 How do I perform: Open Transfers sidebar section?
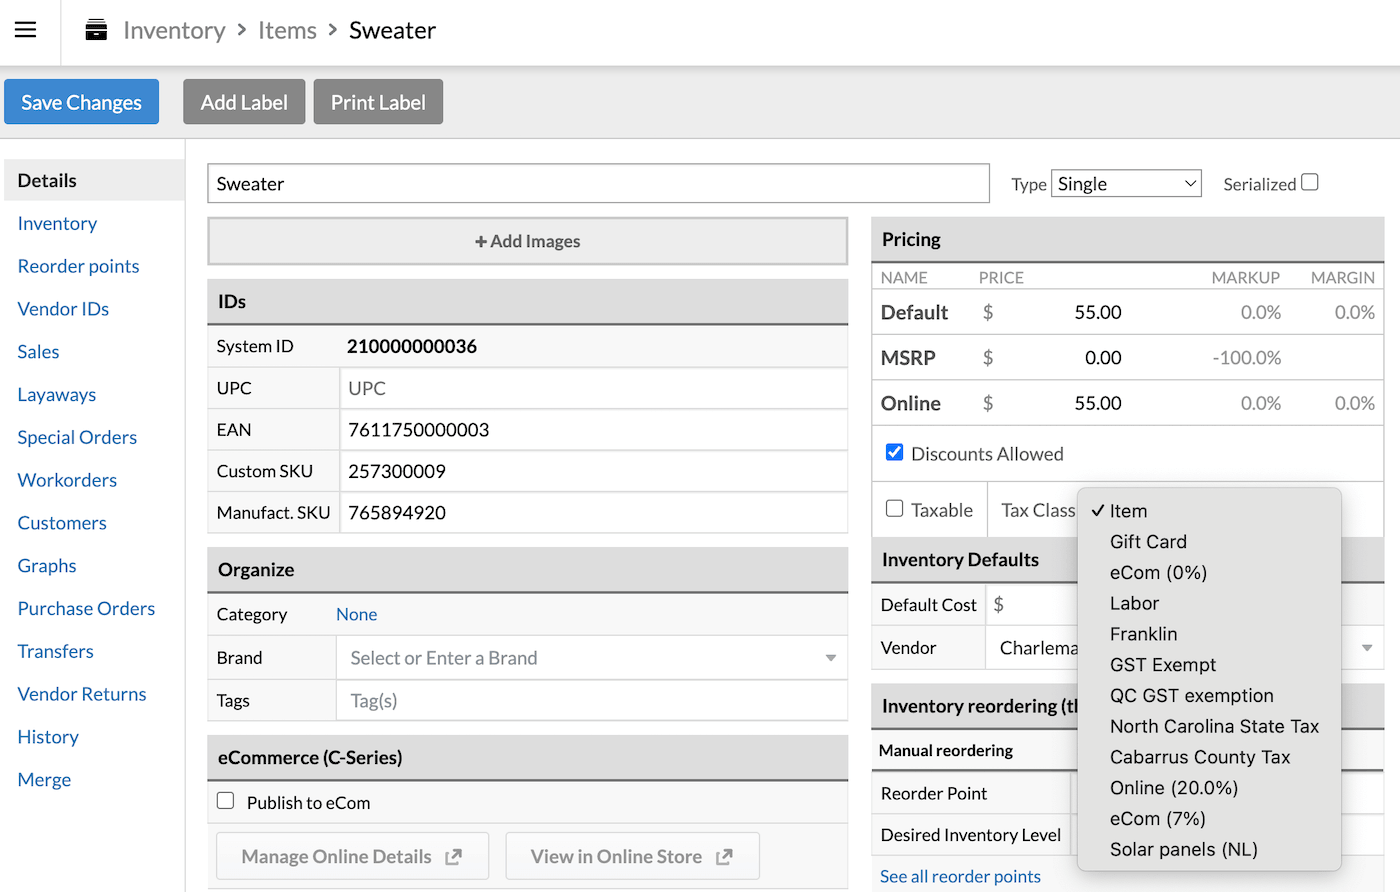tap(55, 652)
